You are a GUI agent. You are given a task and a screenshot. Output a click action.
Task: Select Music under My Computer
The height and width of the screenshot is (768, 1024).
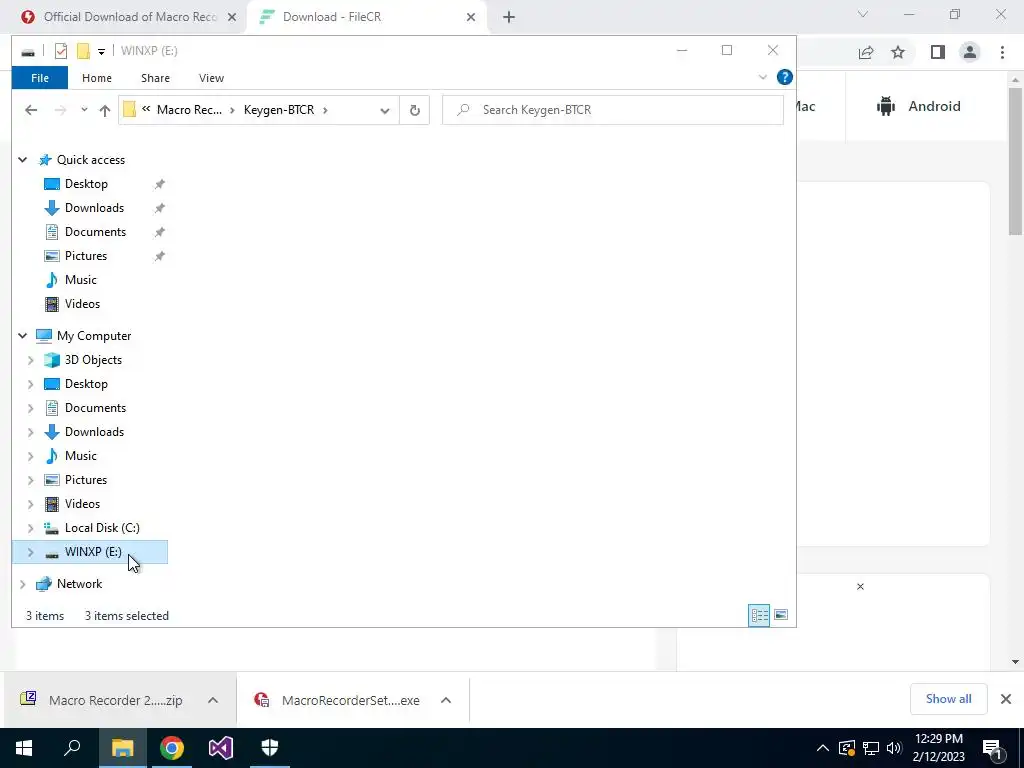click(80, 456)
